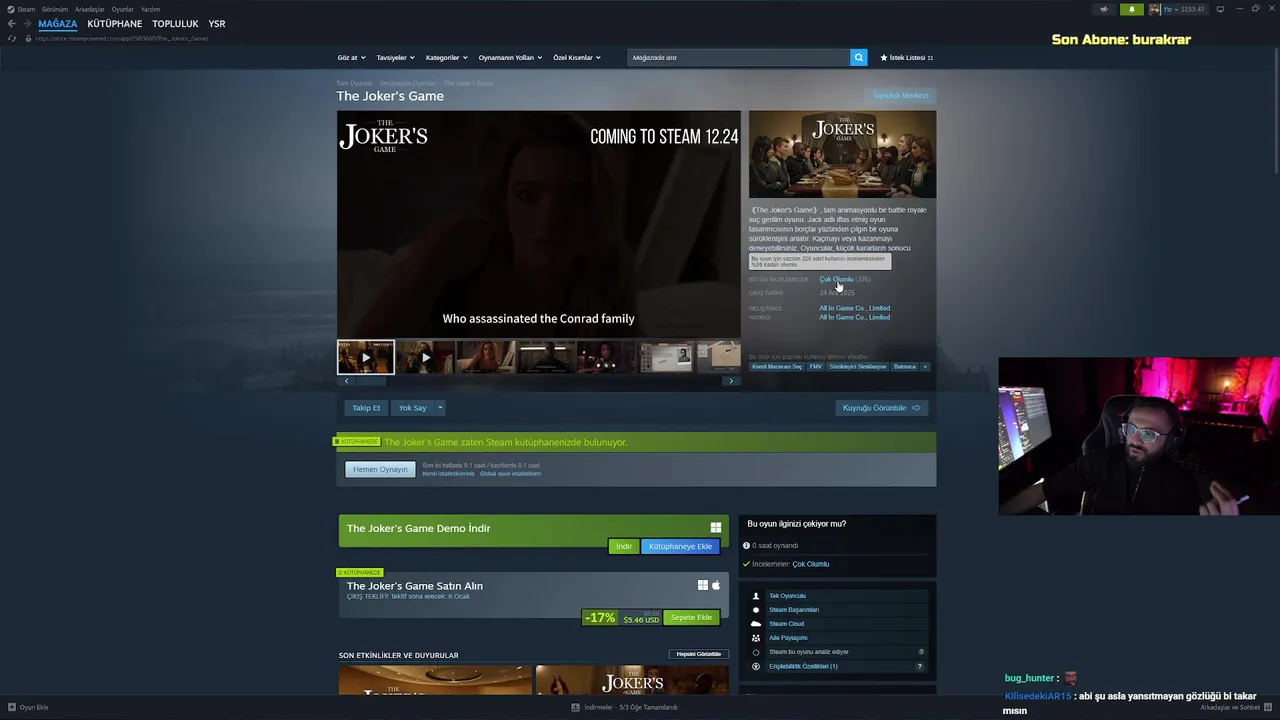
Task: Select the Bulmaca tag
Action: [905, 366]
